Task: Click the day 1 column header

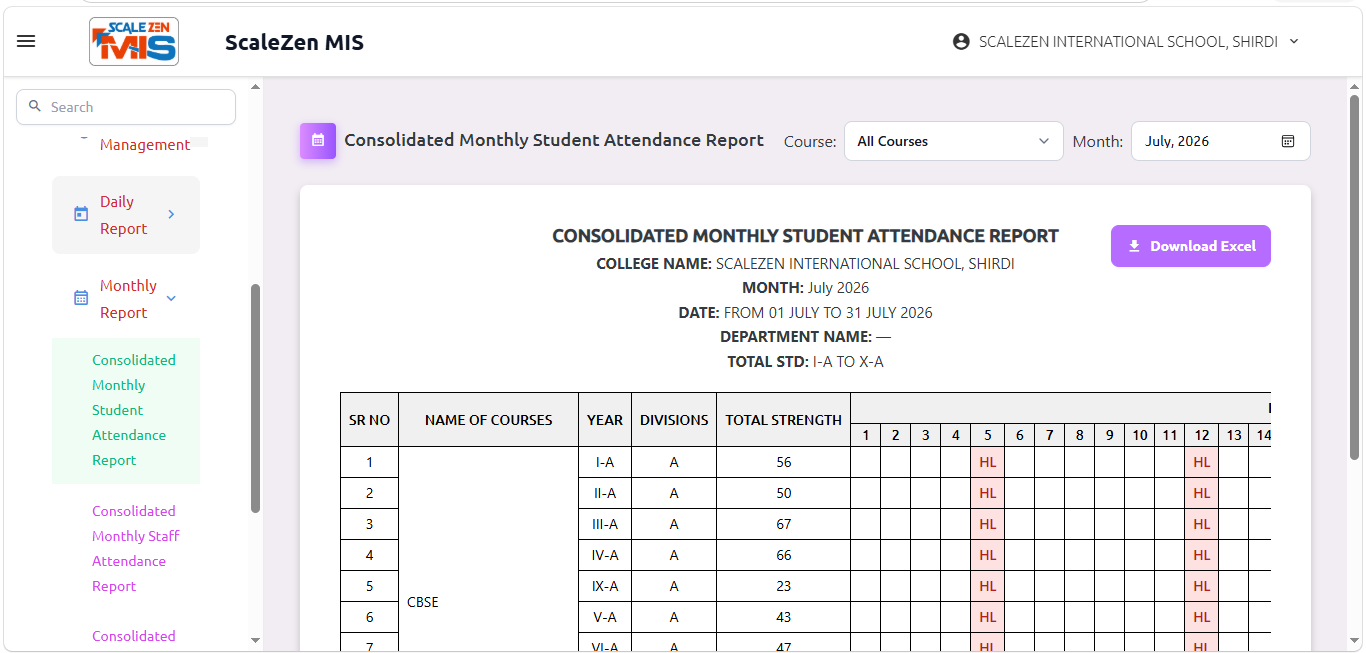Action: click(x=866, y=435)
